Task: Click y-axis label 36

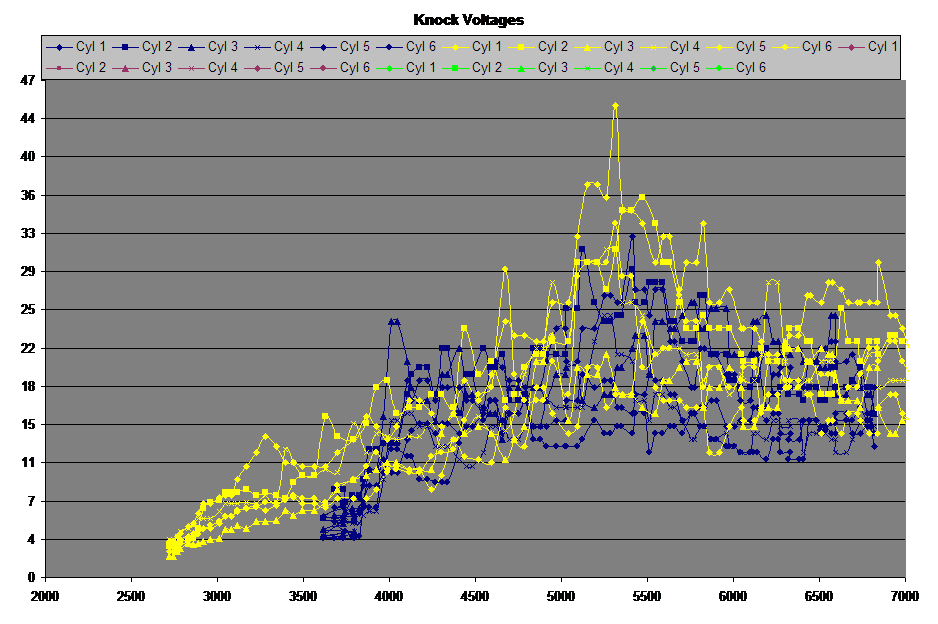Action: point(28,195)
